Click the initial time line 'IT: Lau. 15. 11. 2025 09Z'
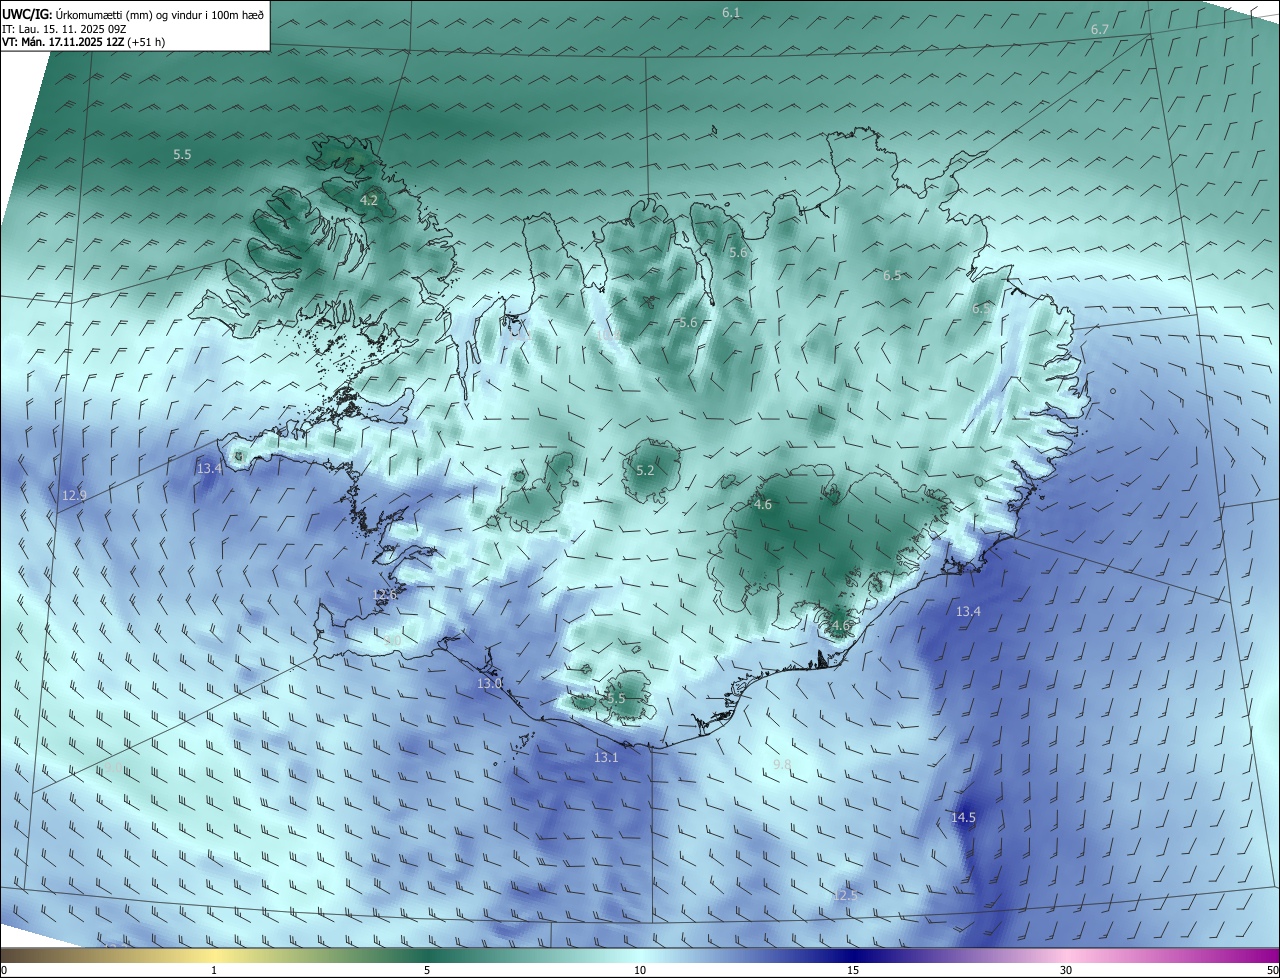 click(64, 29)
